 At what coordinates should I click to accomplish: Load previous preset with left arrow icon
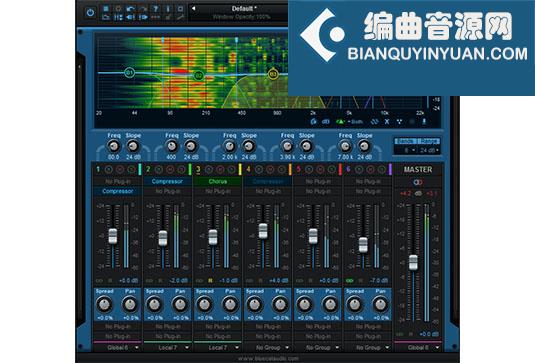(x=130, y=17)
